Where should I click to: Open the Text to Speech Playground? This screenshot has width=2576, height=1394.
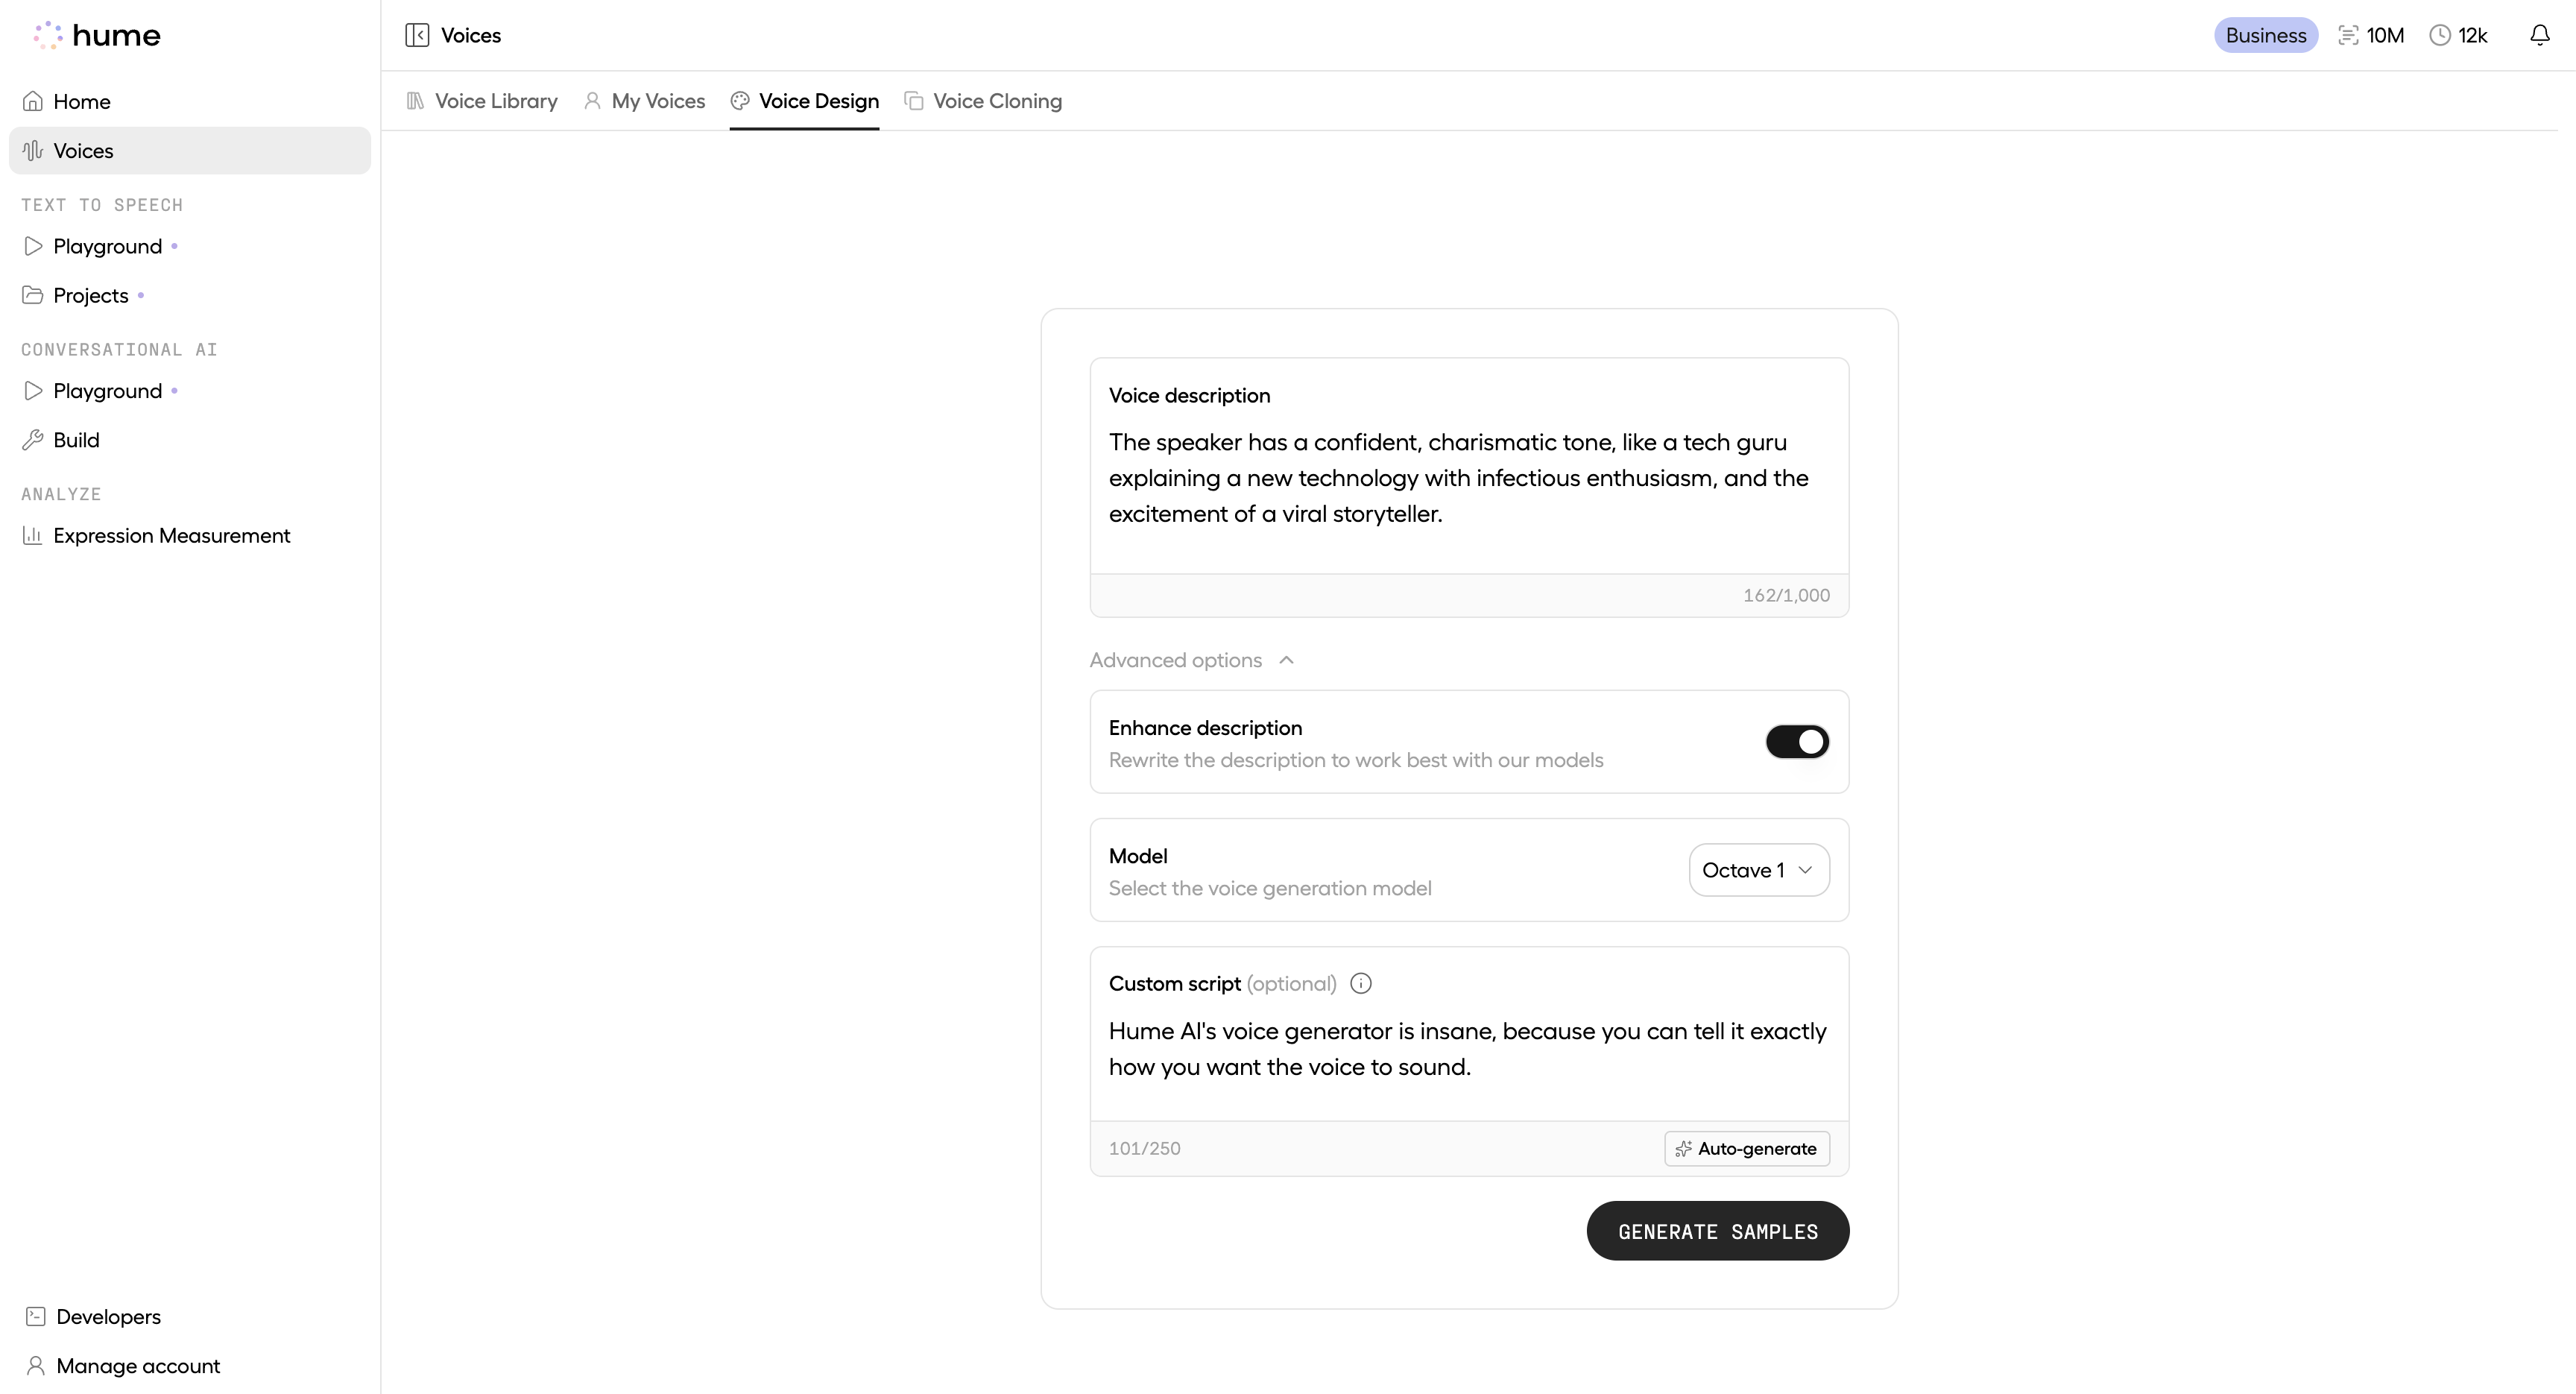click(107, 246)
